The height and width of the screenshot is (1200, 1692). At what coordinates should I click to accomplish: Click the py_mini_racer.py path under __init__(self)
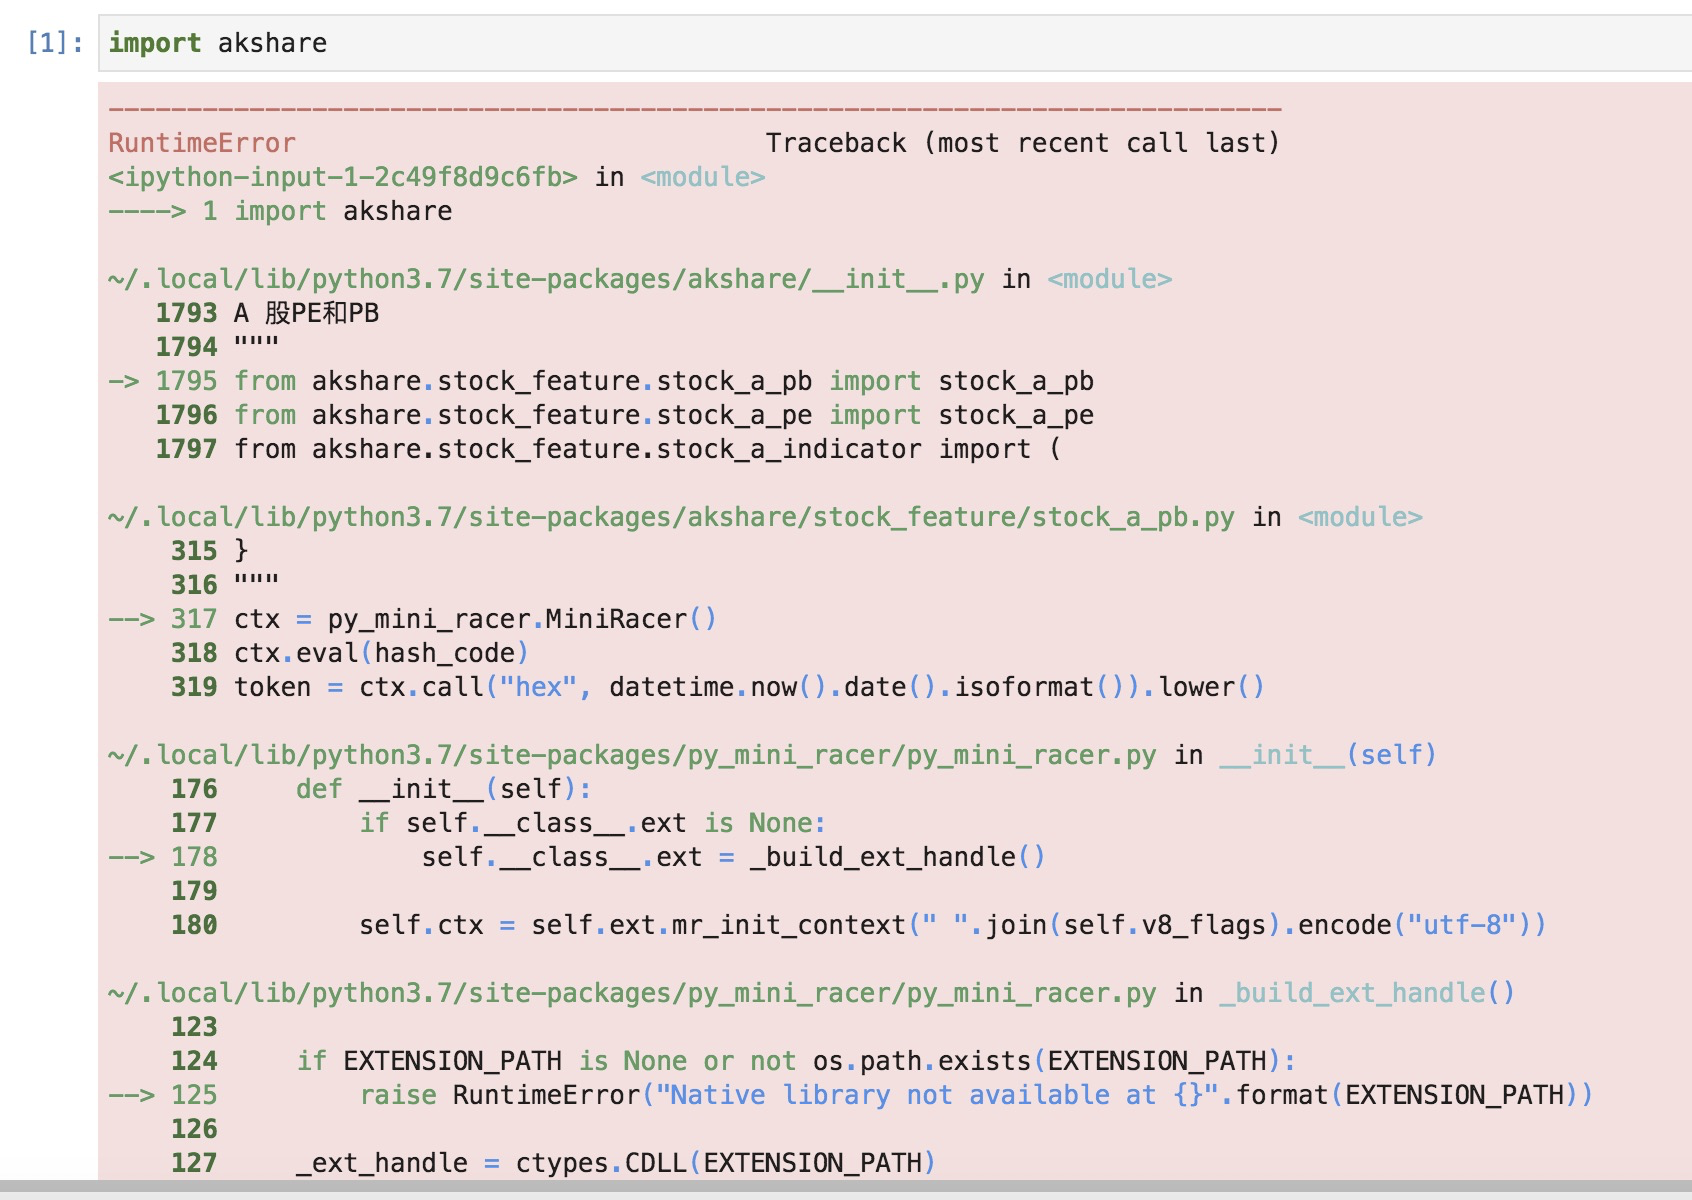630,755
